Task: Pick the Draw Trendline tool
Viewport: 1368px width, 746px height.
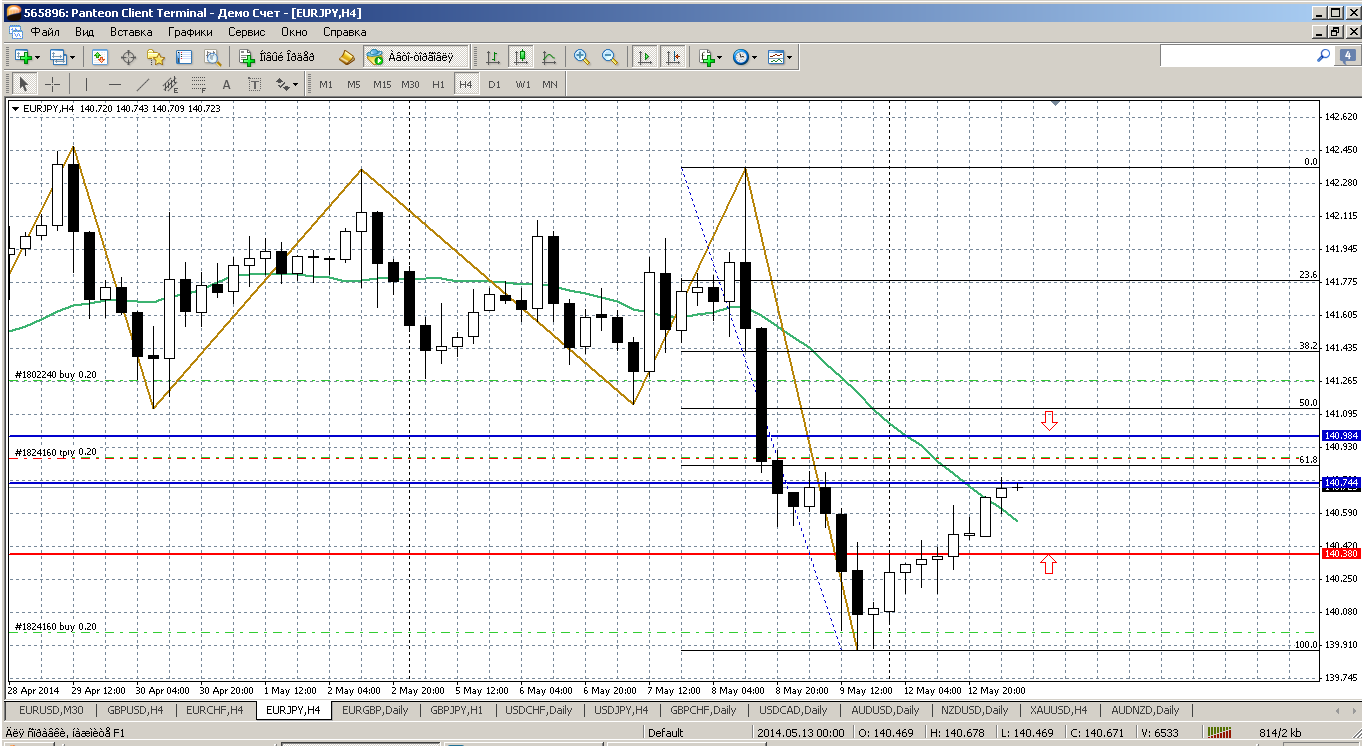Action: [x=143, y=85]
